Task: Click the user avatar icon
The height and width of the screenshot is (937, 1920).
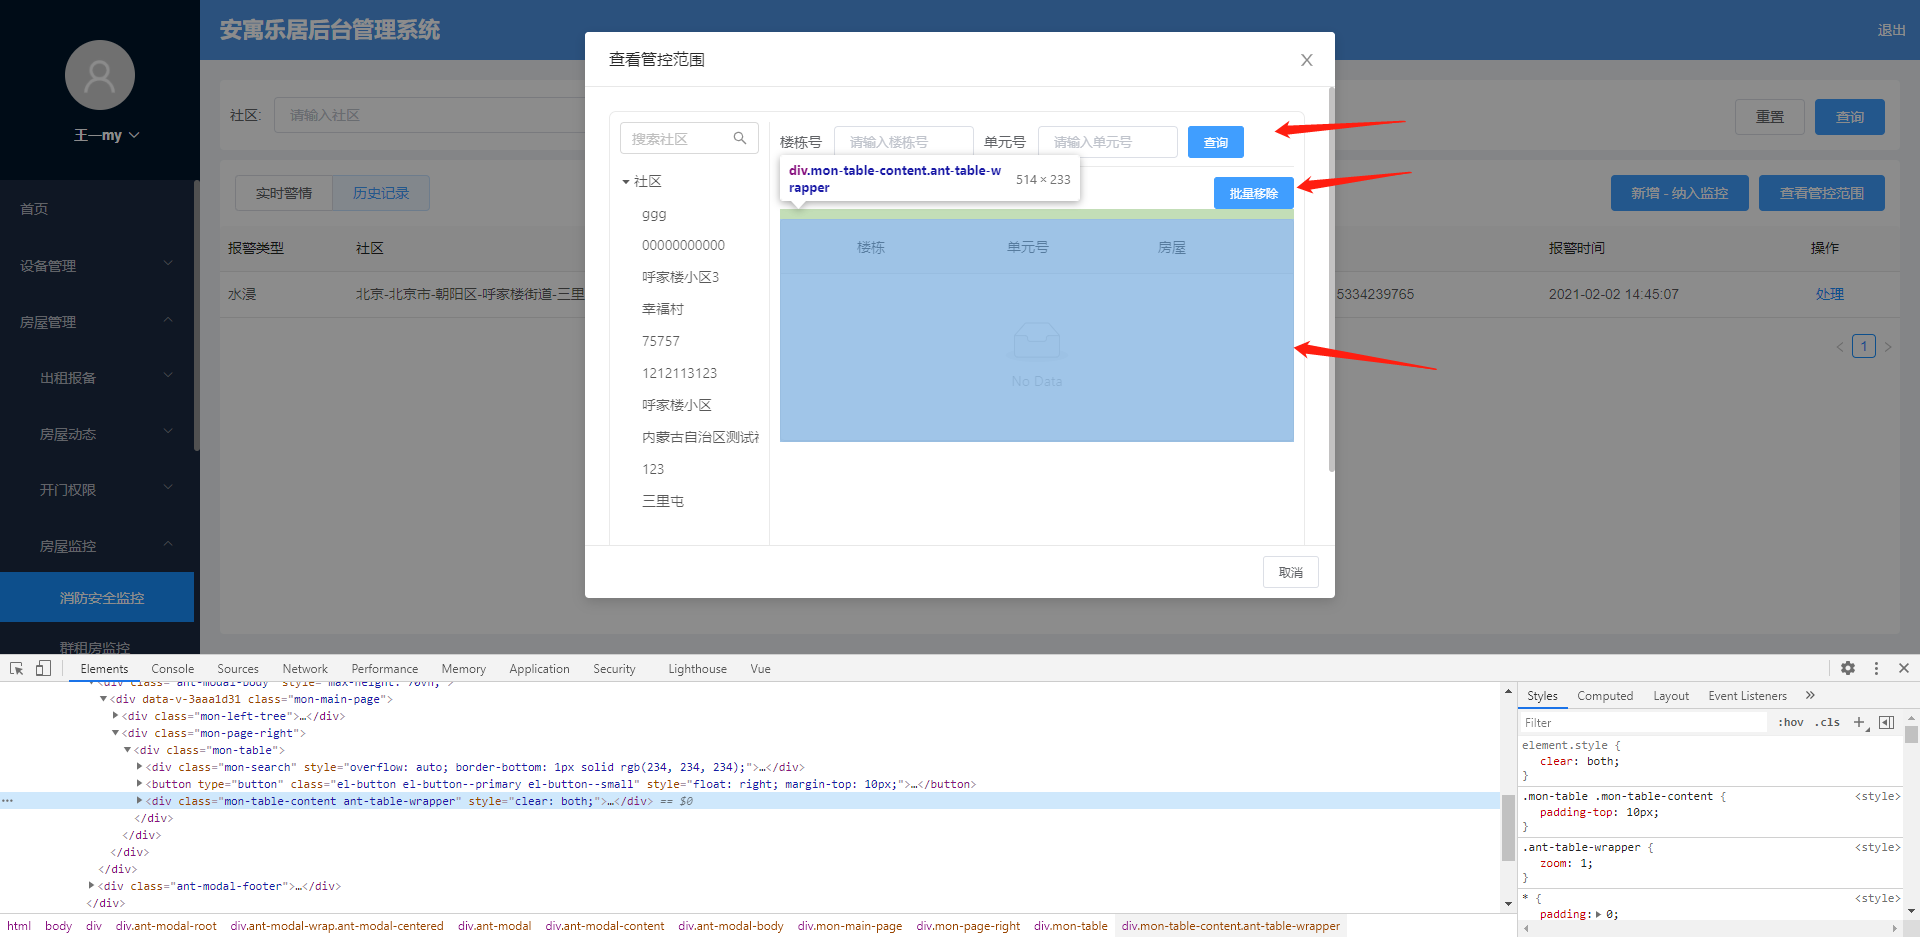Action: [x=100, y=75]
